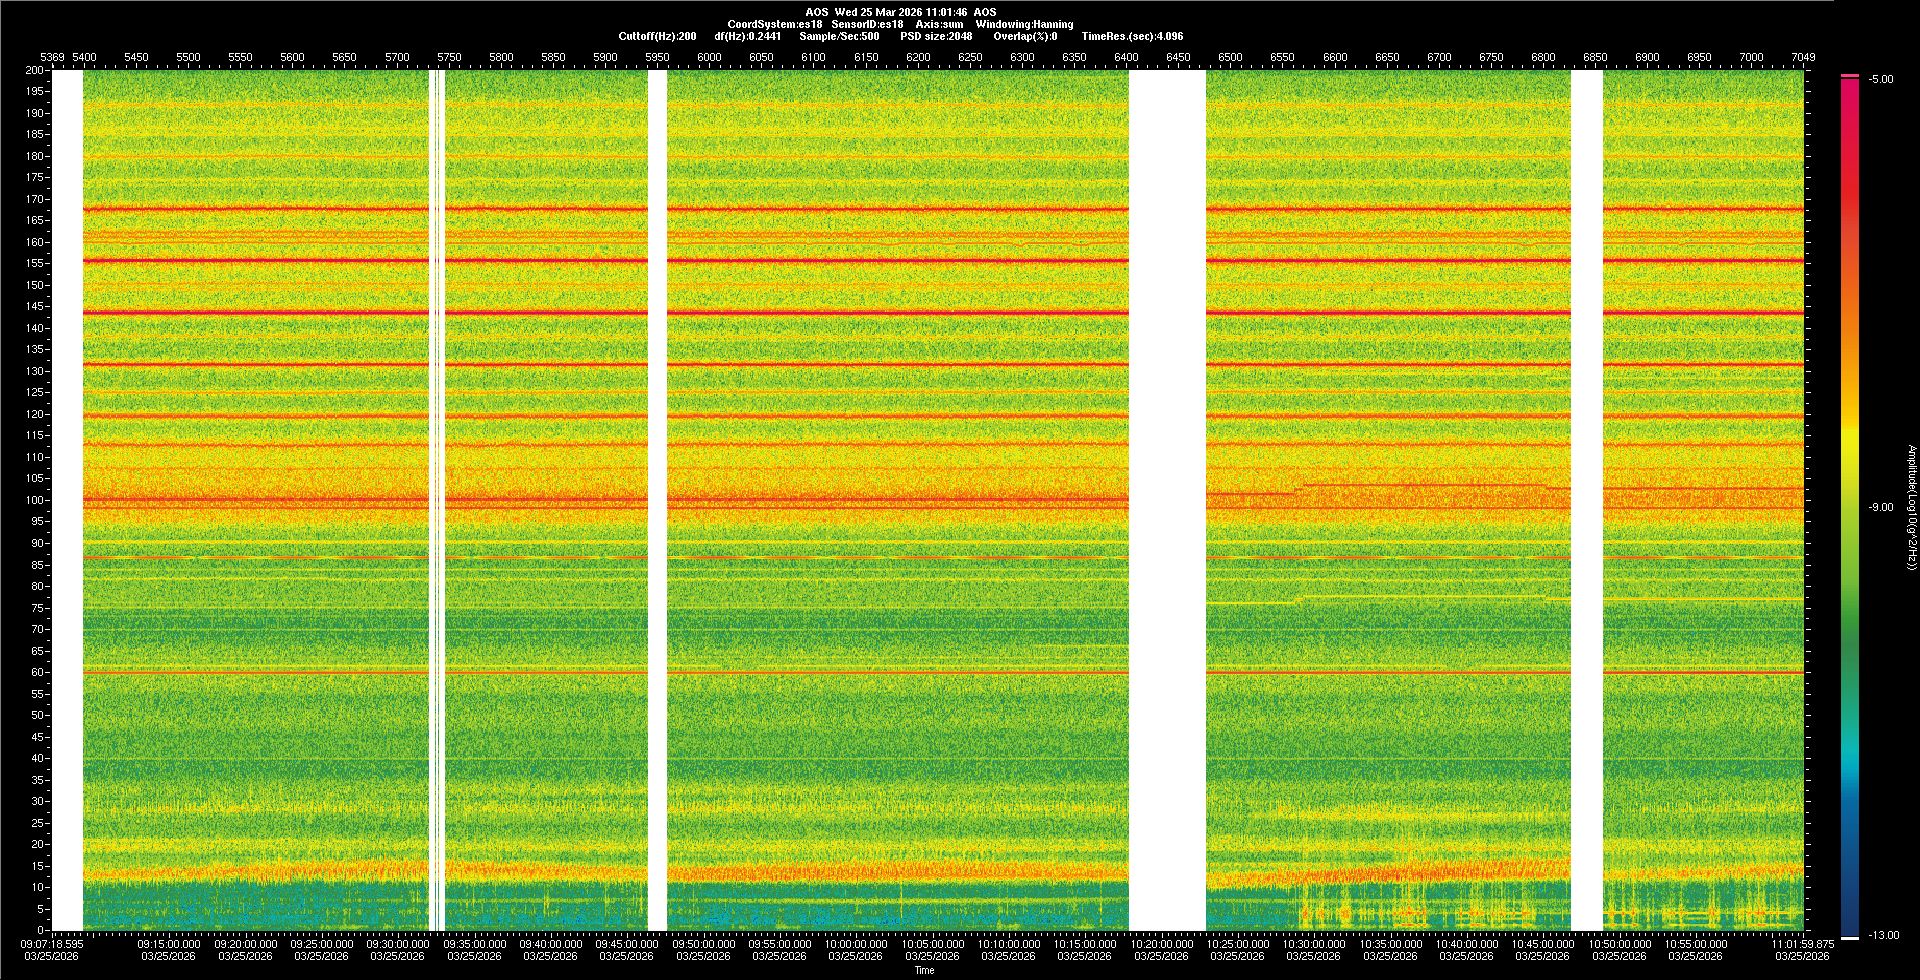The height and width of the screenshot is (980, 1920).
Task: Click the -9.00 colorbar midpoint label
Action: tap(1880, 508)
